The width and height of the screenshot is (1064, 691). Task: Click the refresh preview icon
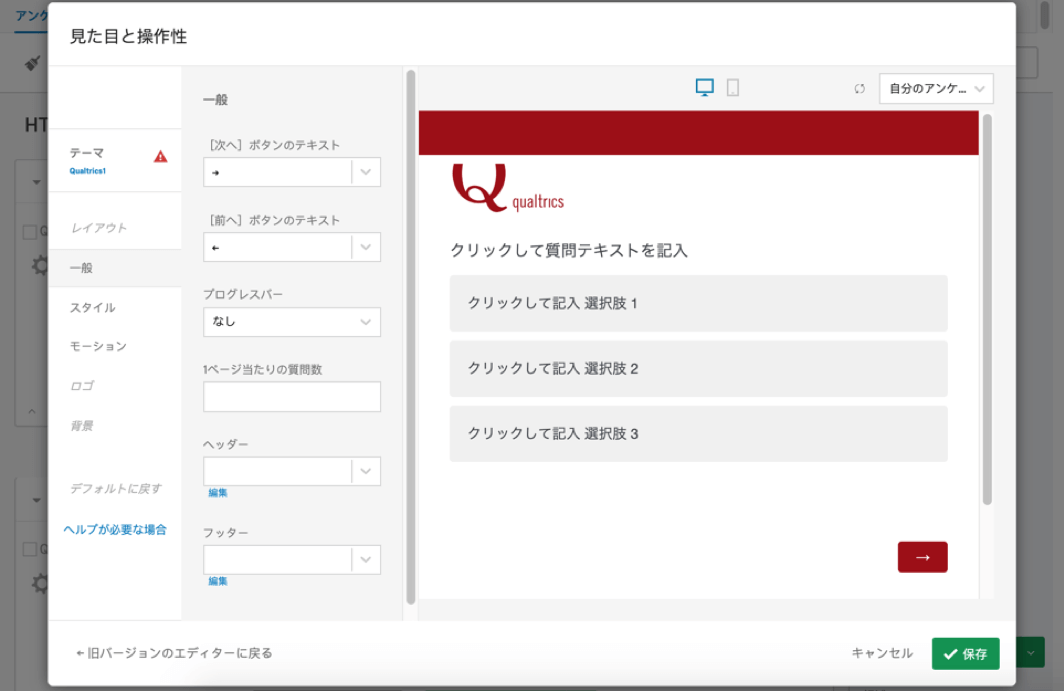tap(861, 88)
